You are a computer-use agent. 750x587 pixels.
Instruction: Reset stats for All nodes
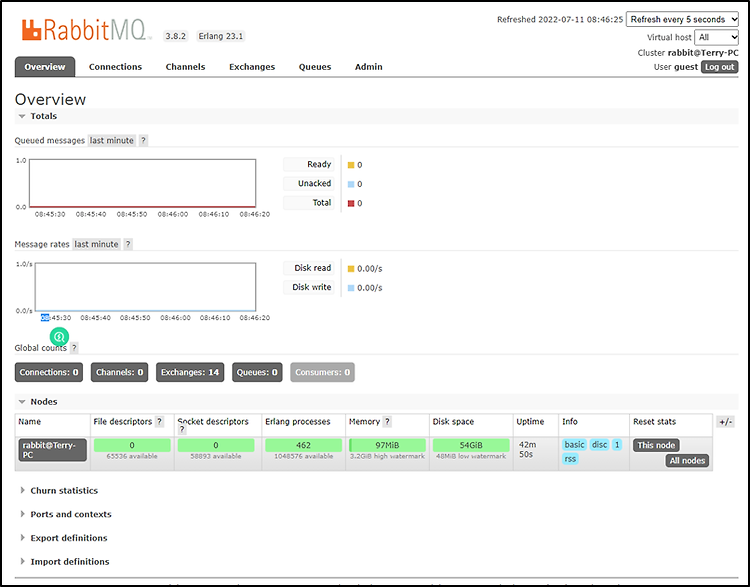pos(687,460)
